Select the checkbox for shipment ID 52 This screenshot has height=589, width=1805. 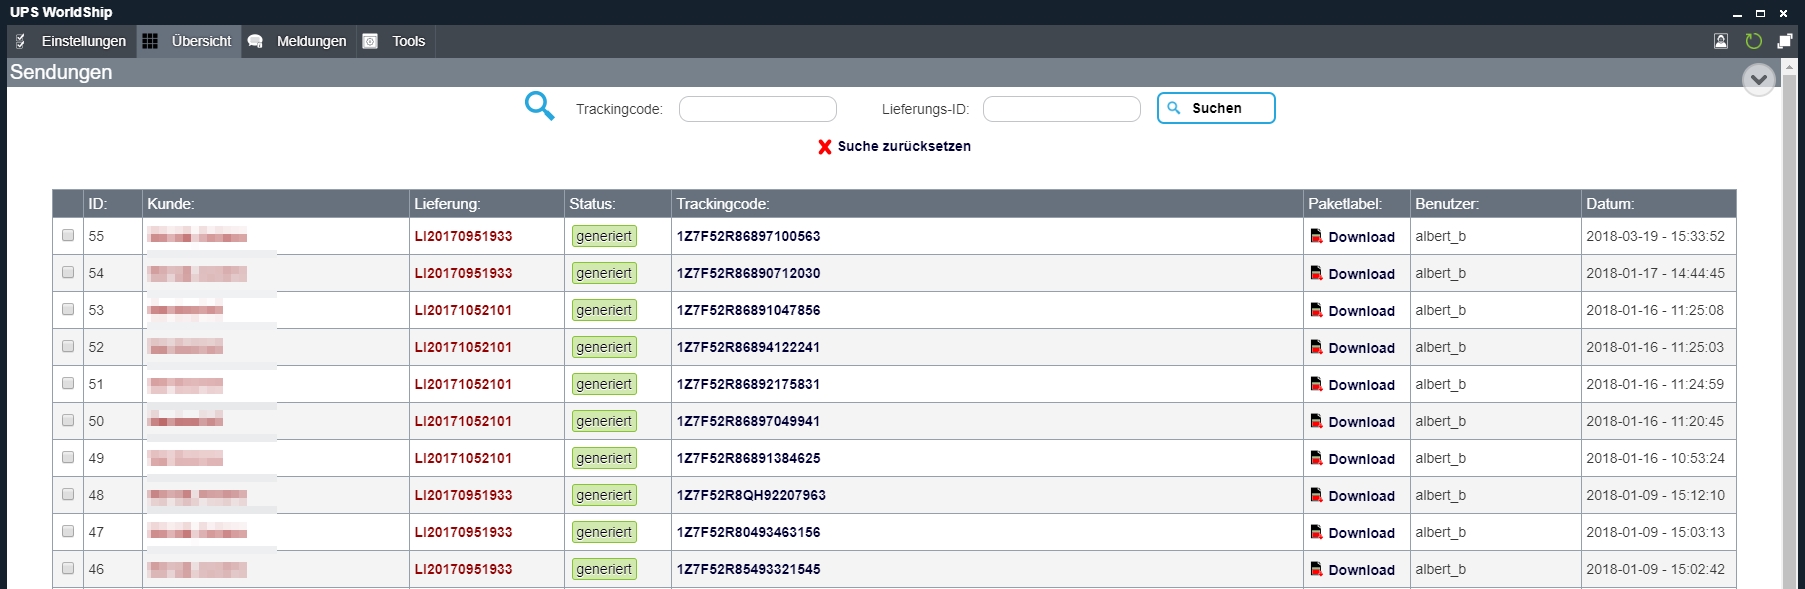pos(68,347)
